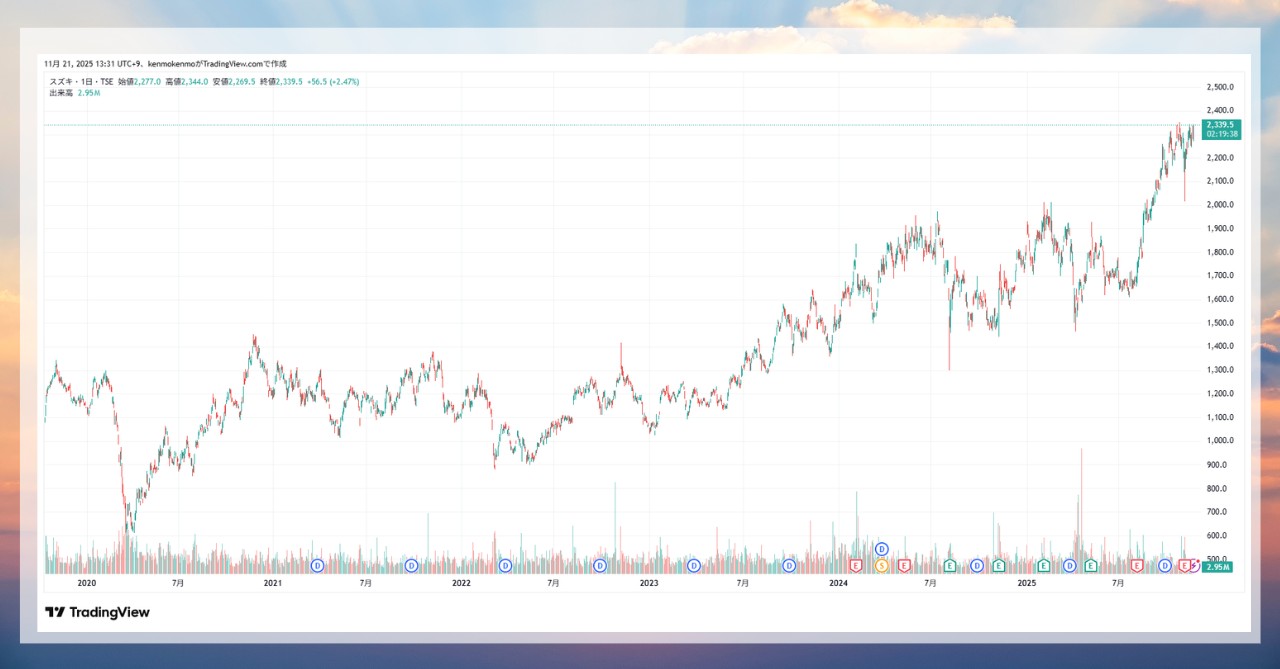Click the green E earnings marker at 2025
Image resolution: width=1280 pixels, height=669 pixels.
pos(1043,566)
